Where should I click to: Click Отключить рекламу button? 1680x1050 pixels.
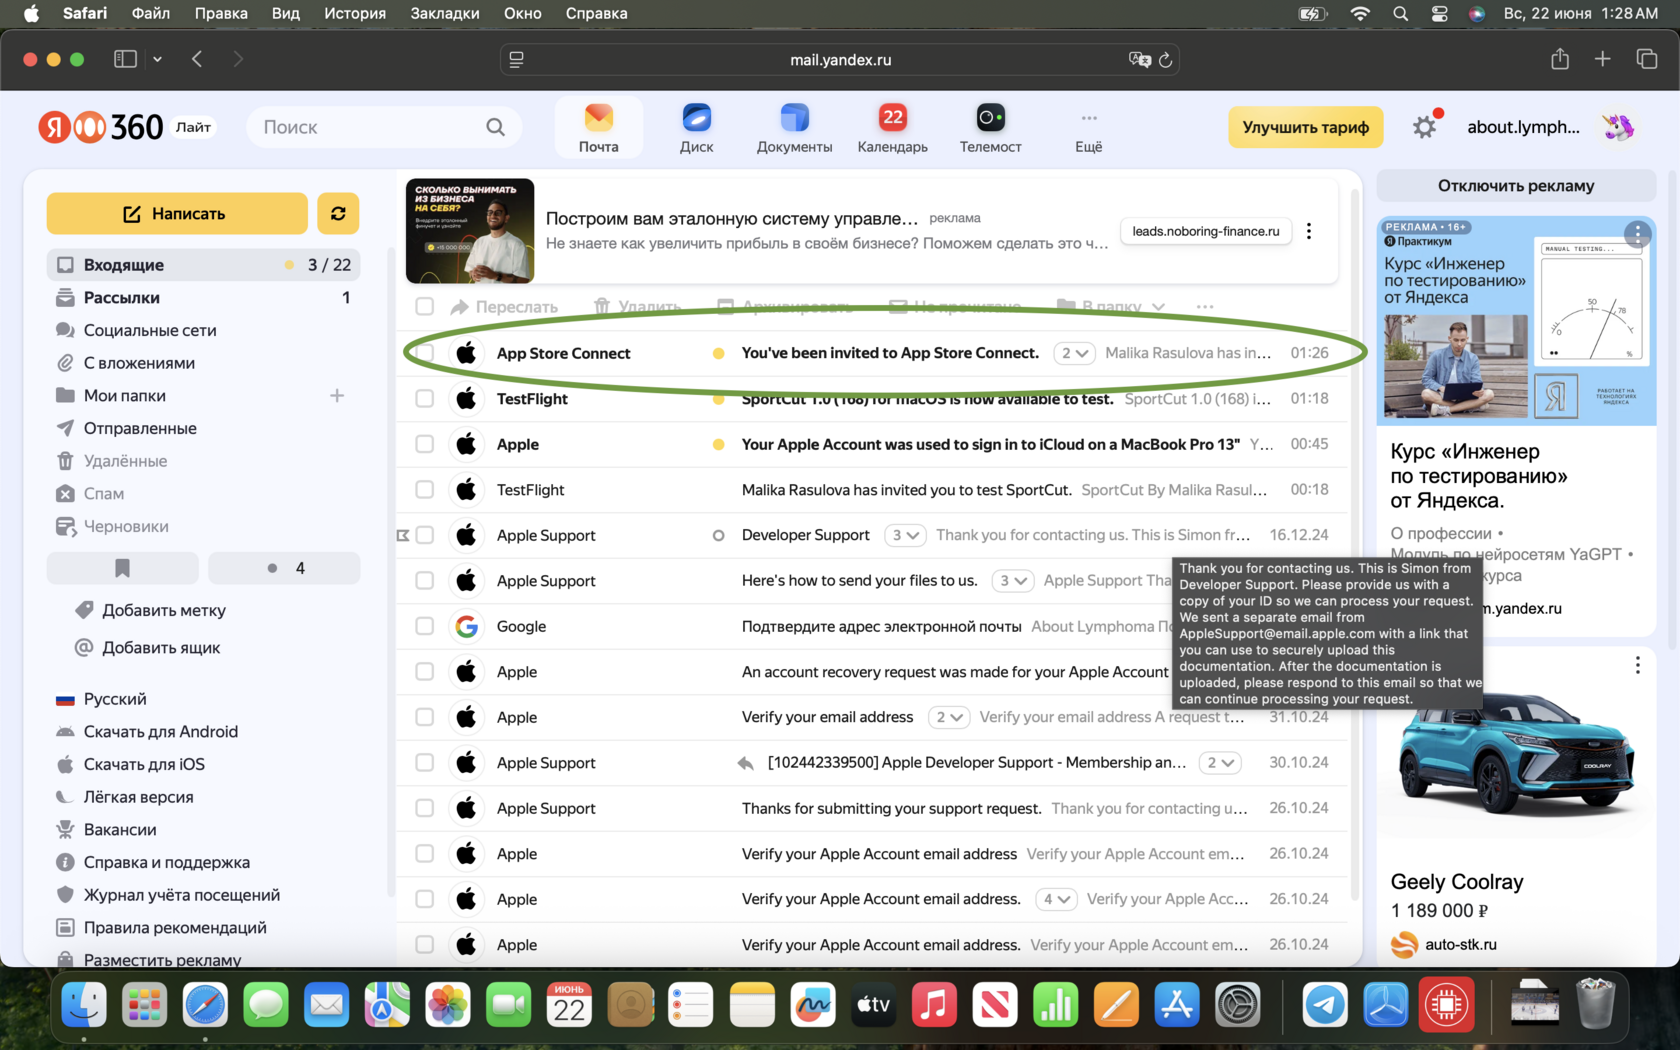tap(1516, 186)
